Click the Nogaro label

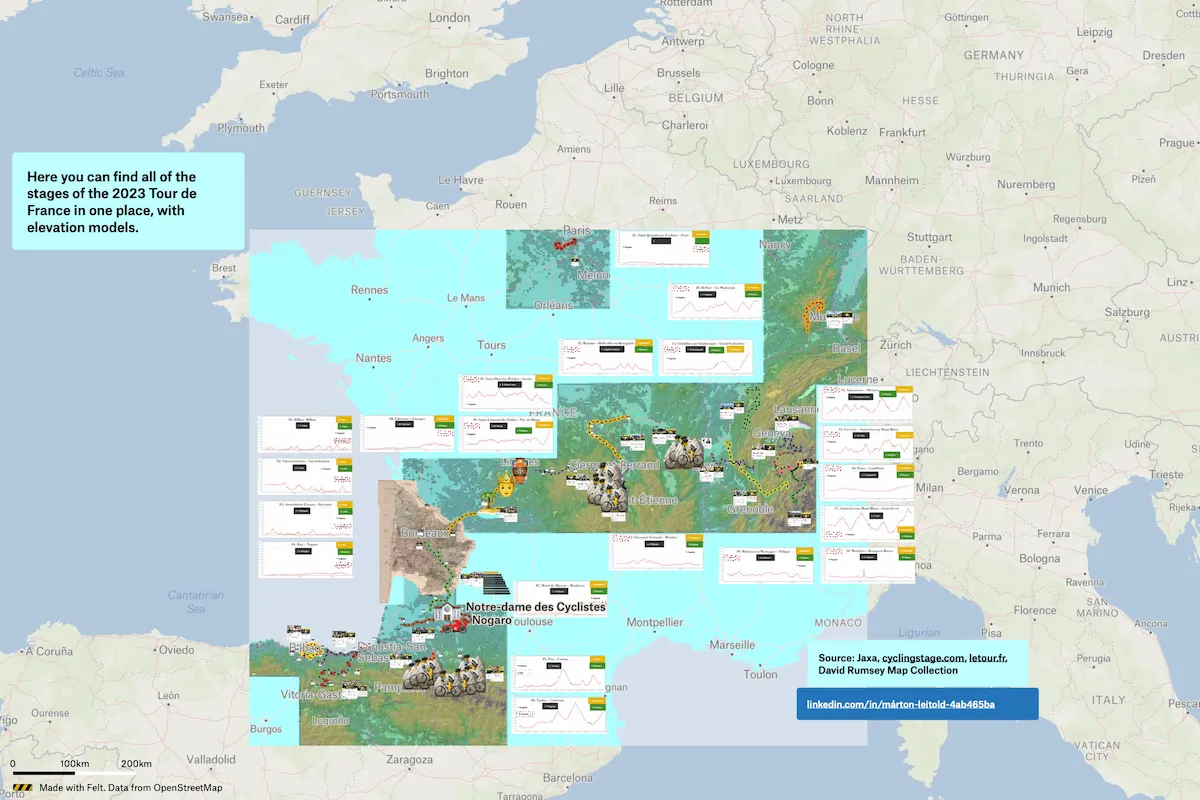[491, 621]
